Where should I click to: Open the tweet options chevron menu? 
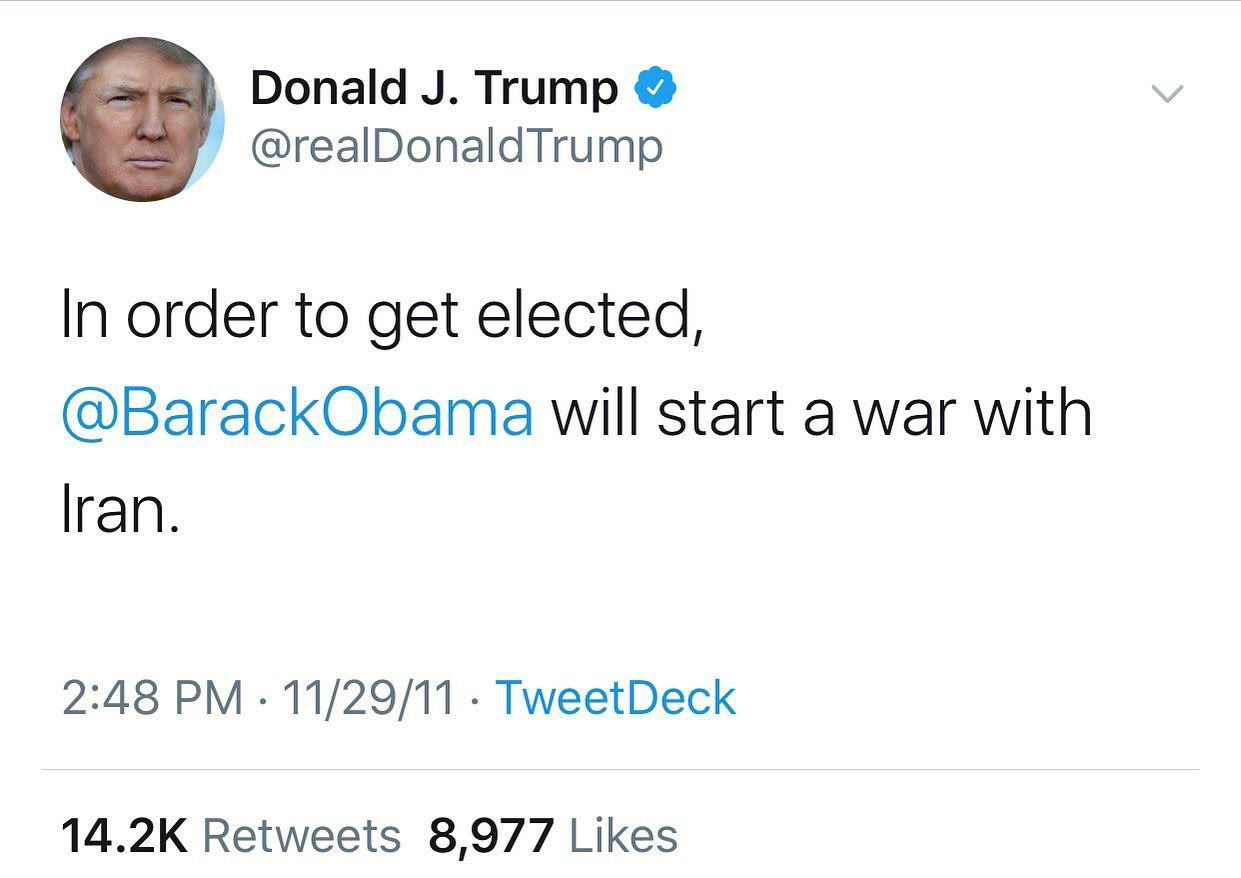(x=1167, y=94)
